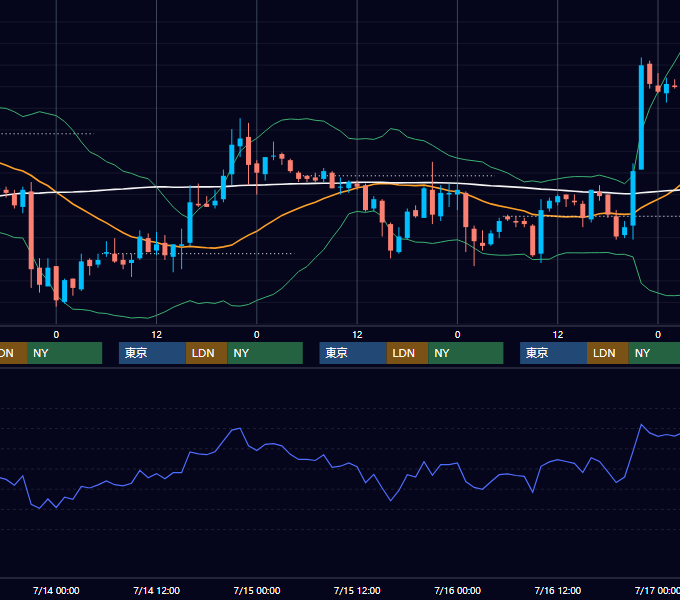
Task: Select the LDN block between 7/14 12:00 and 7/15 00:00
Action: tap(206, 353)
